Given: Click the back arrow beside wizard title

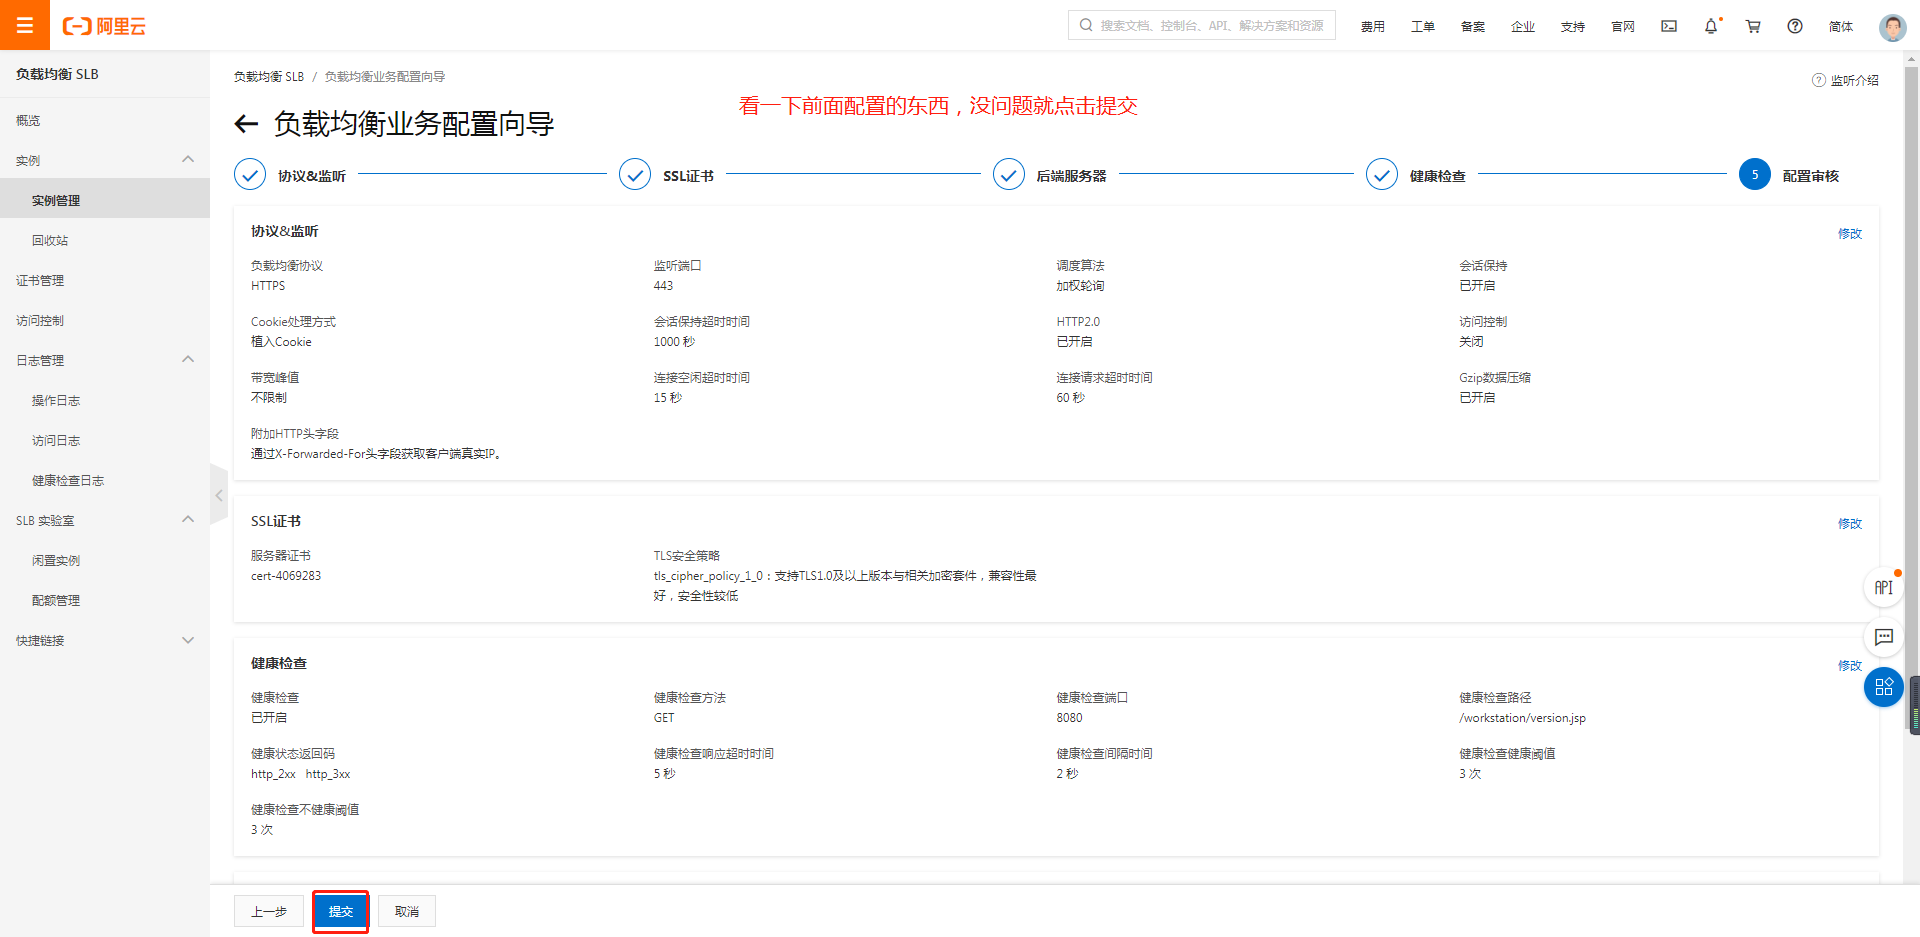Looking at the screenshot, I should [246, 124].
